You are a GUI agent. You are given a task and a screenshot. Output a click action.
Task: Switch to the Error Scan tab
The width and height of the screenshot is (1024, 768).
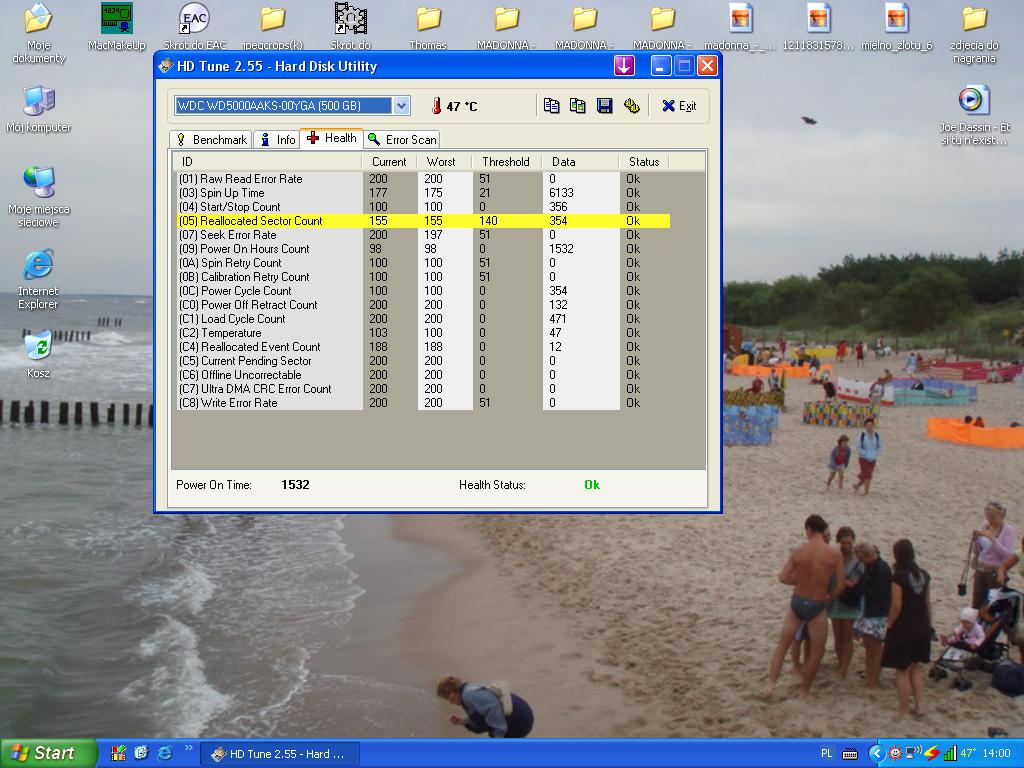pos(402,140)
